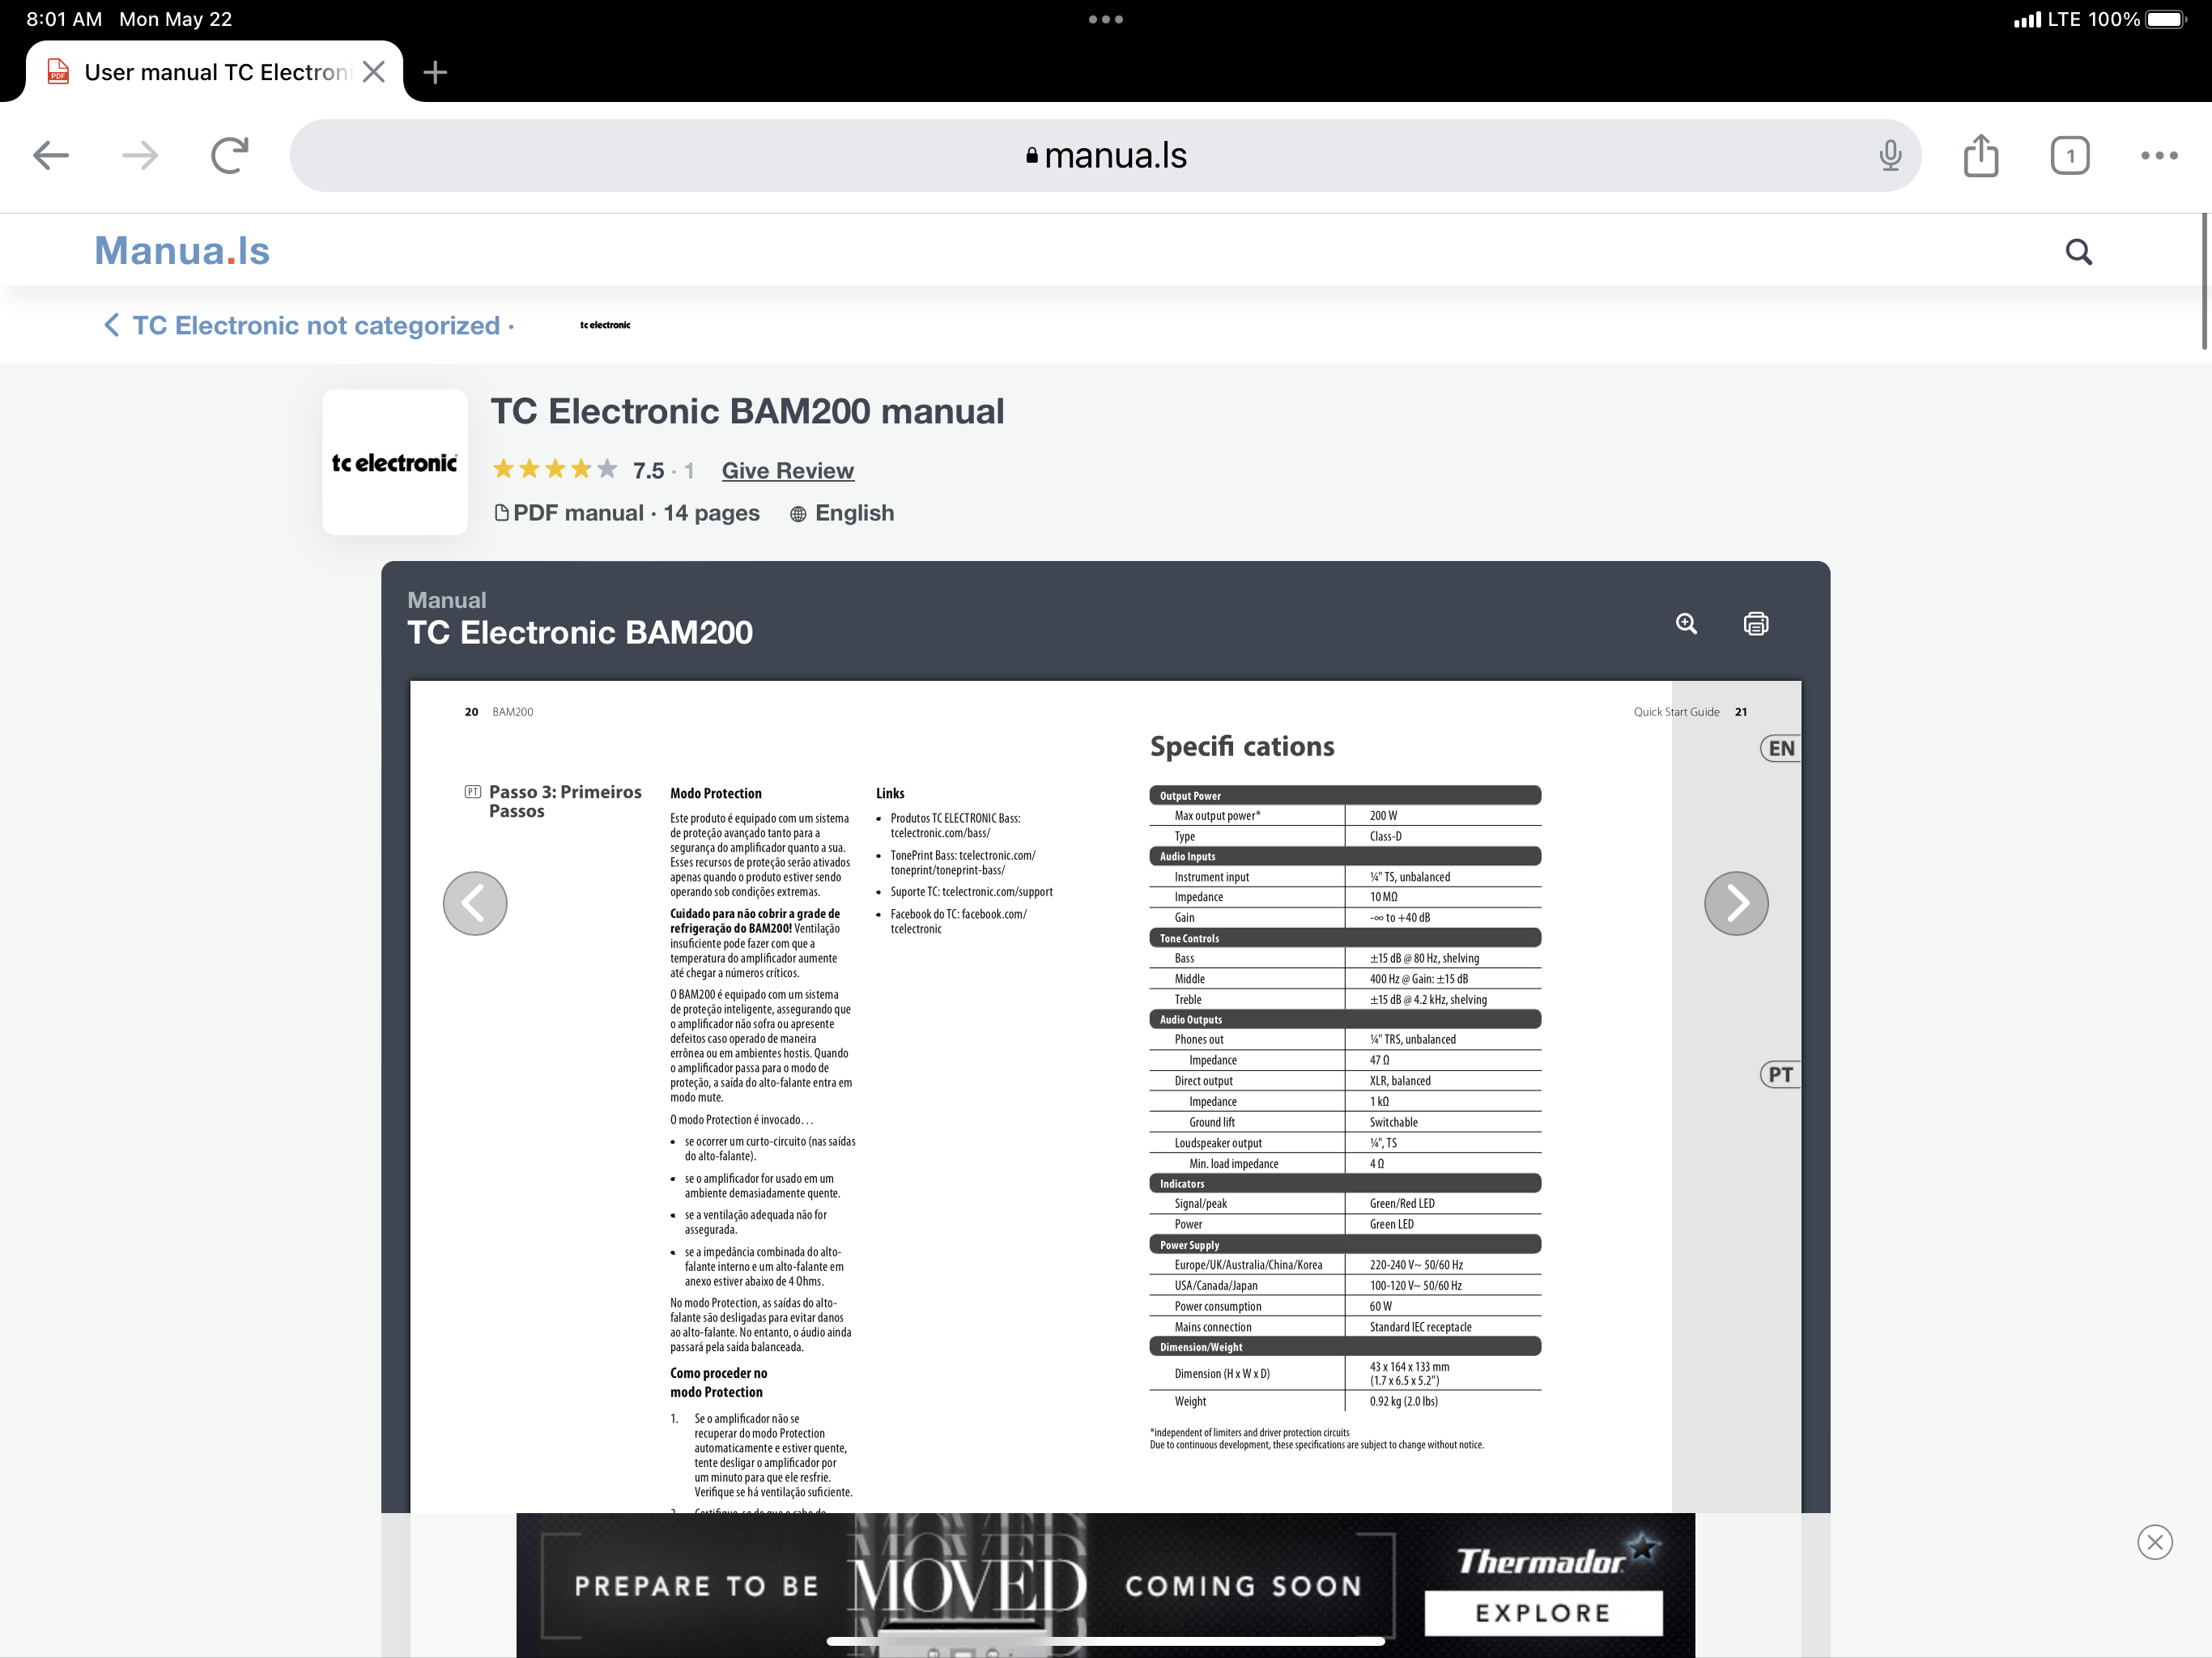This screenshot has height=1658, width=2212.
Task: Go to next manual page
Action: tap(1736, 903)
